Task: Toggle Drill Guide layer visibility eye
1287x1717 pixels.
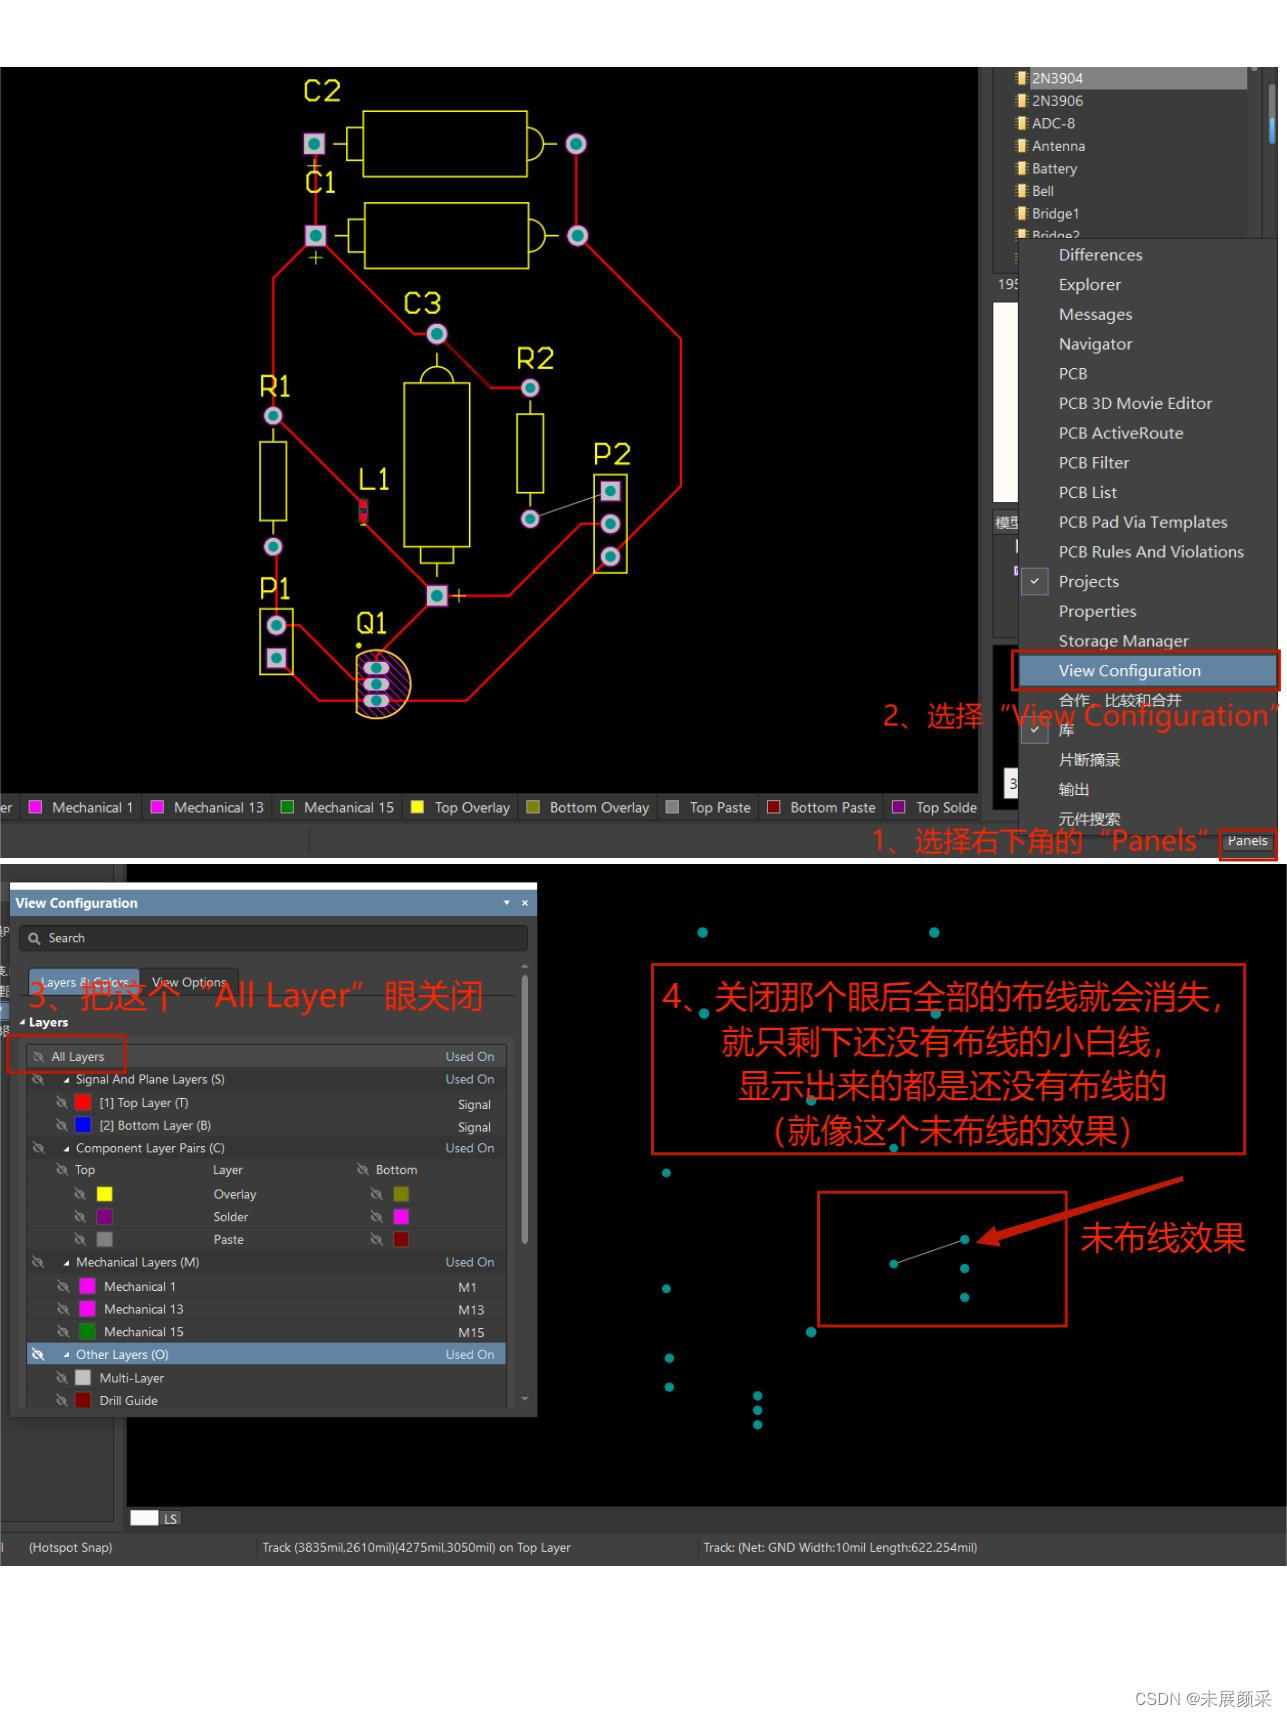Action: coord(62,1401)
